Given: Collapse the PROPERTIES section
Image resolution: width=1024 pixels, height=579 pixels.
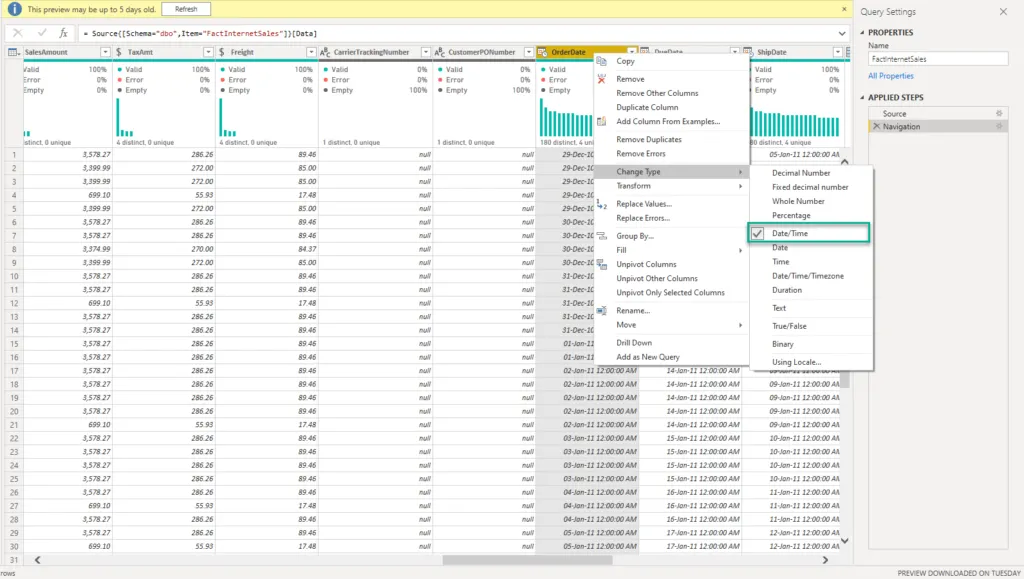Looking at the screenshot, I should 860,33.
